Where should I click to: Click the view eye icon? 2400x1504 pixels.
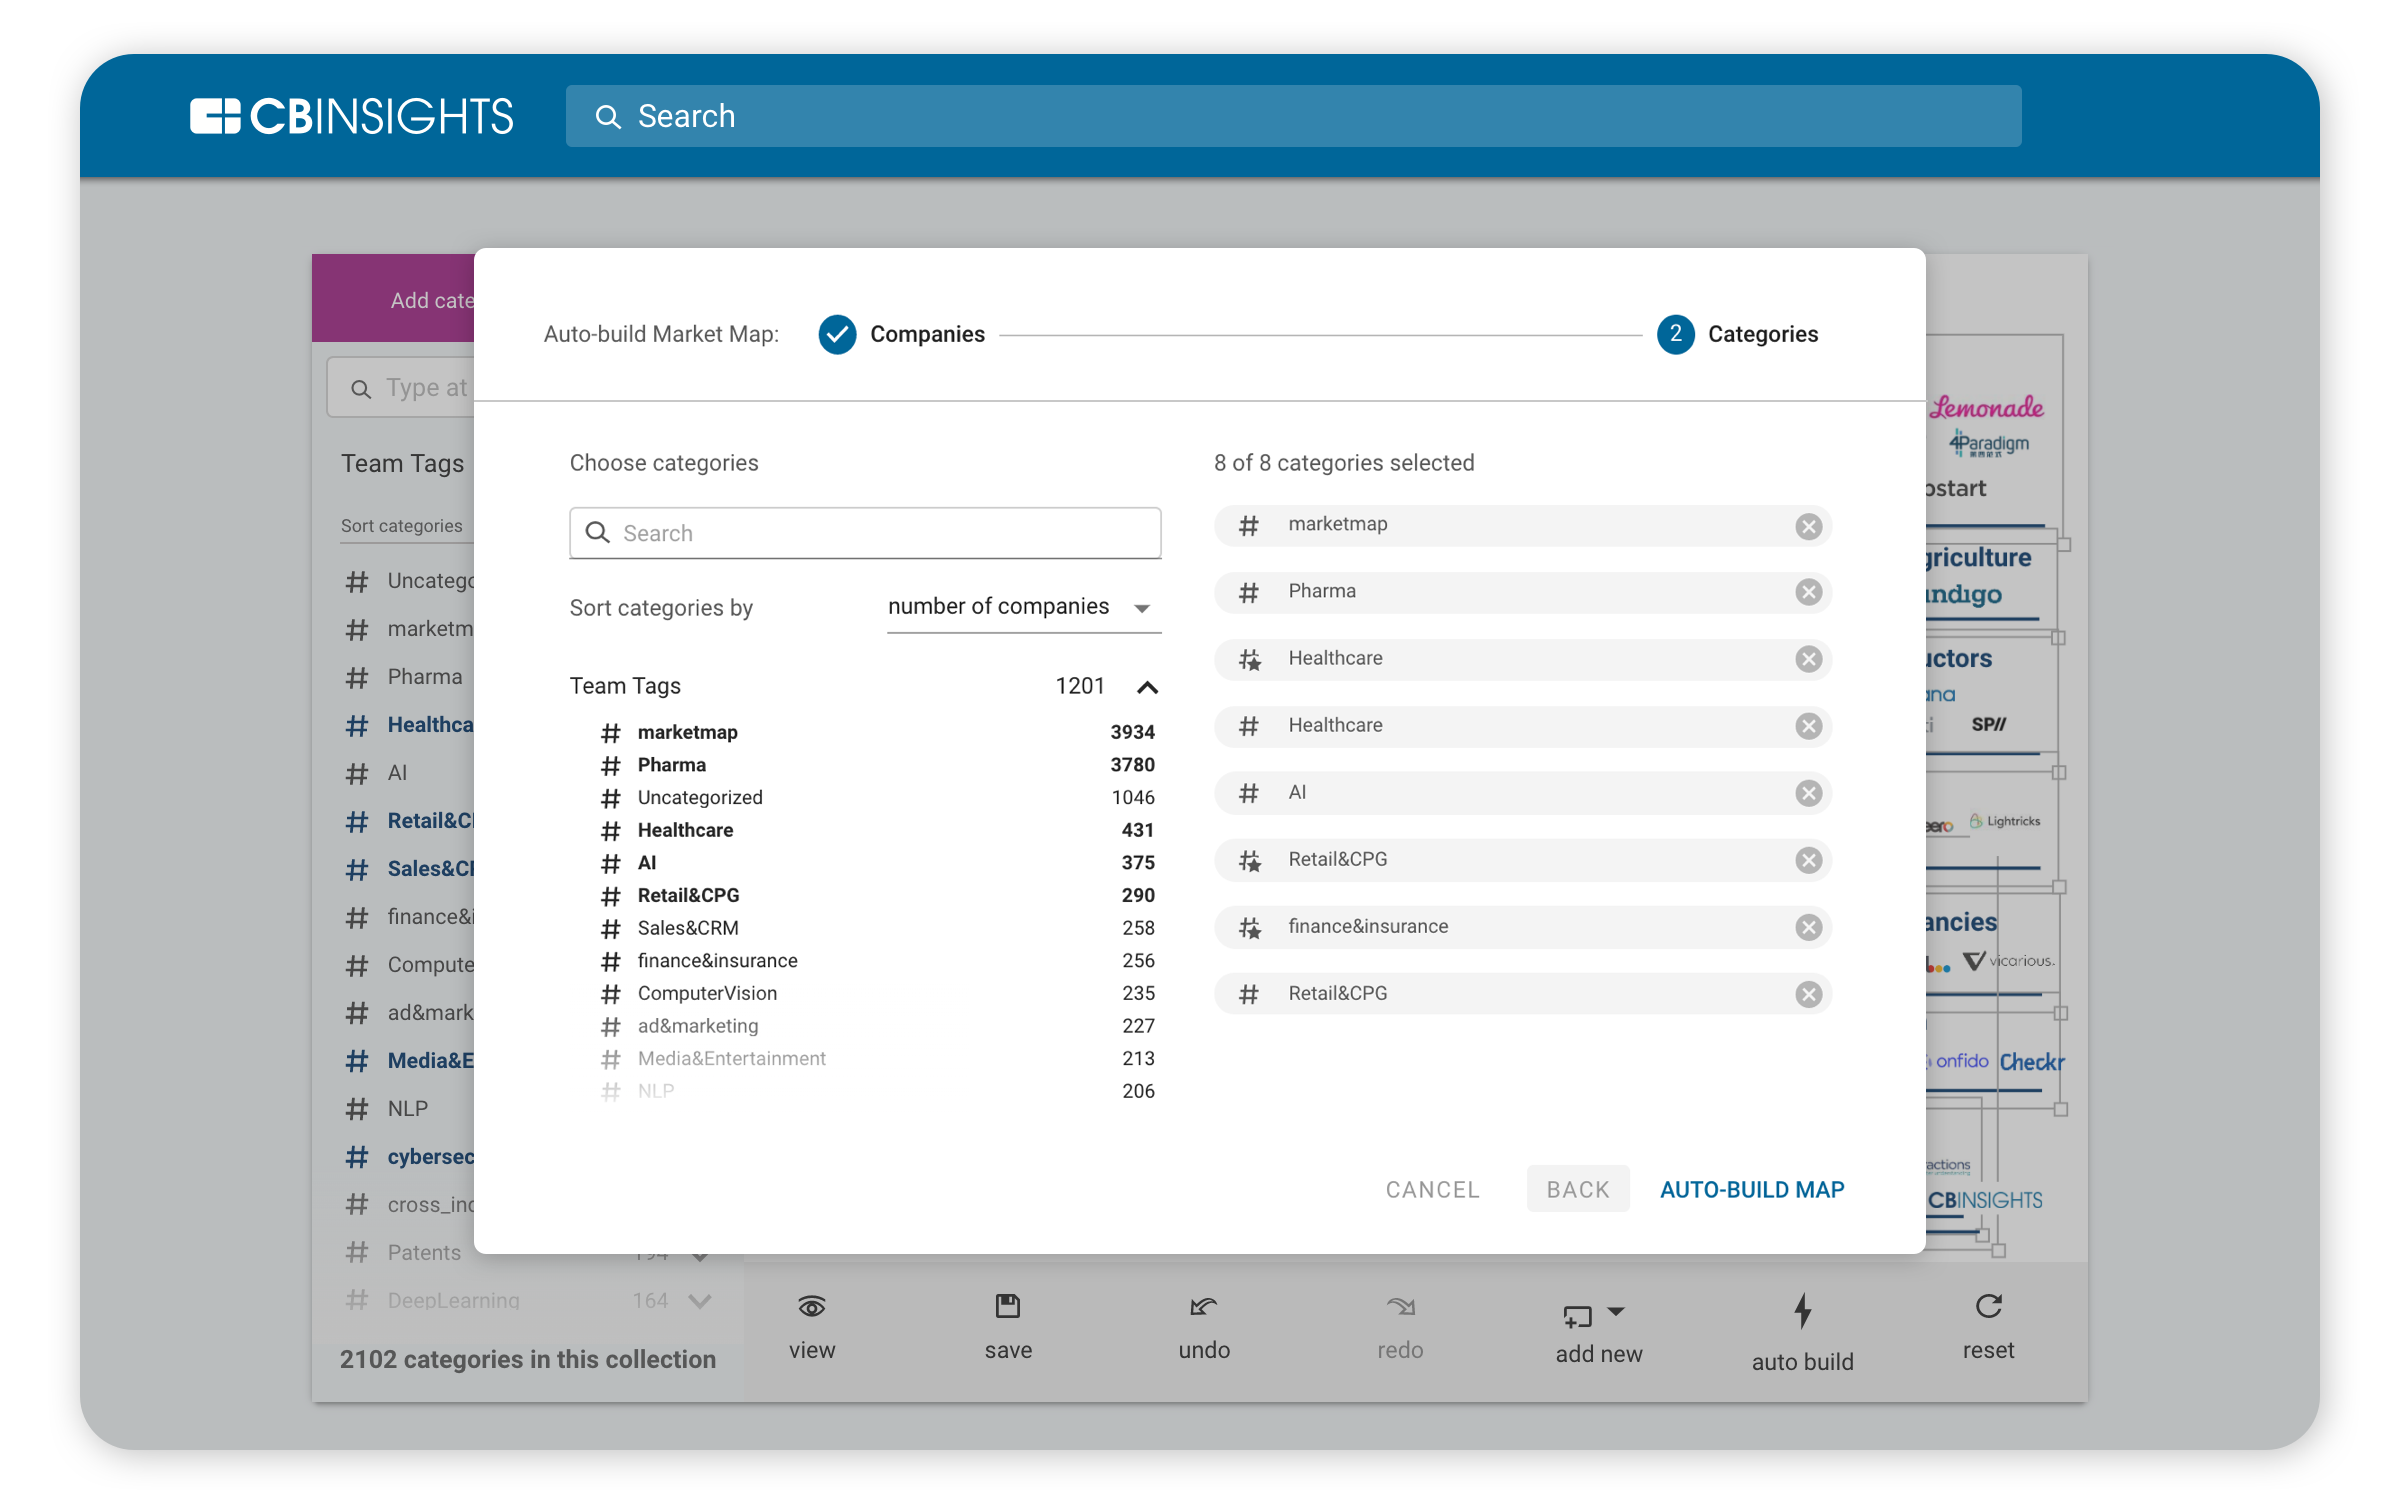pyautogui.click(x=811, y=1306)
